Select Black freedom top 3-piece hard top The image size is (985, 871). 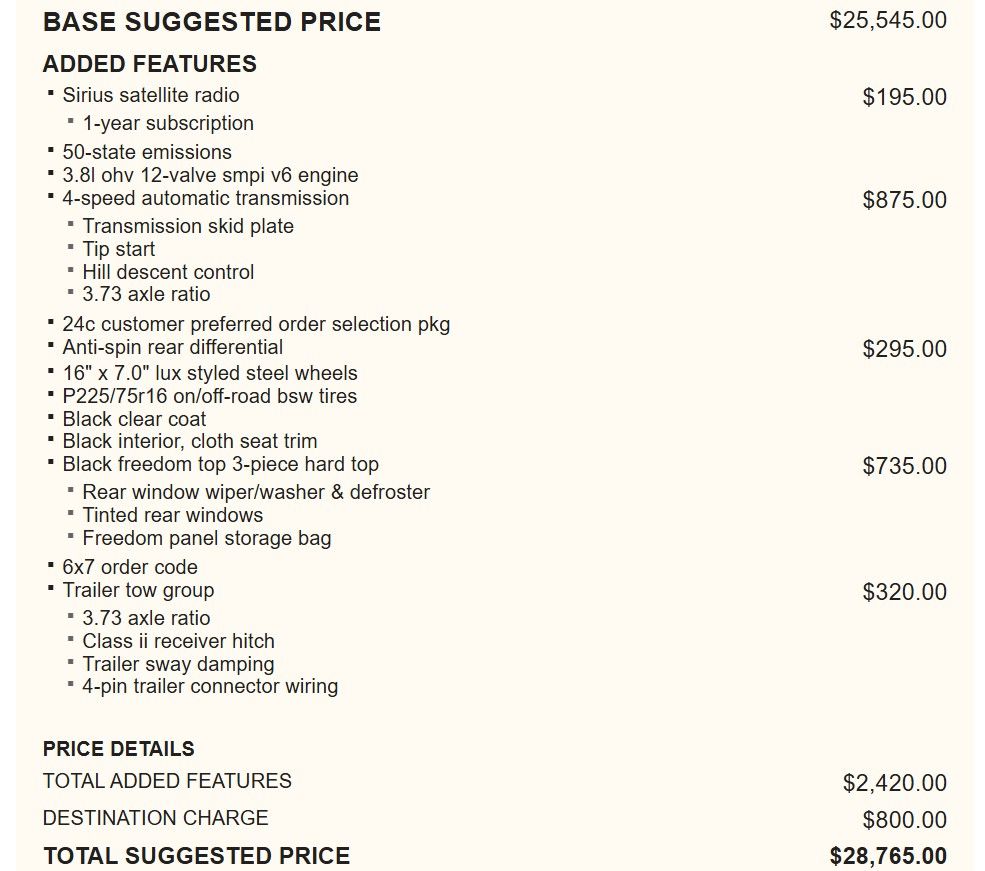coord(221,464)
